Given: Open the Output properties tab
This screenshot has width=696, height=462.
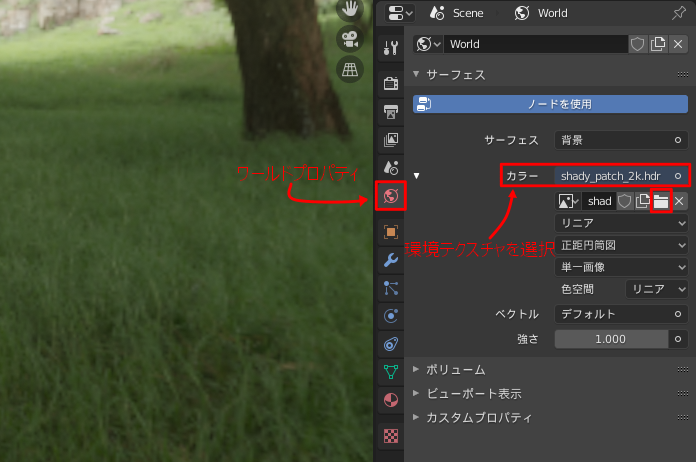Looking at the screenshot, I should coord(391,112).
